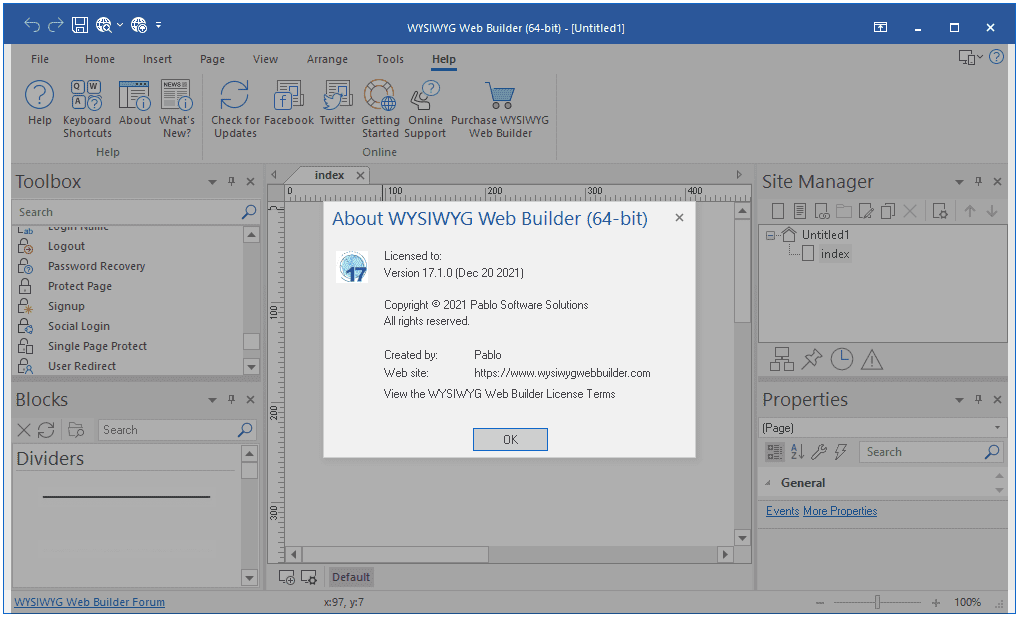The width and height of the screenshot is (1017, 617).
Task: Switch to the Home ribbon tab
Action: [x=100, y=59]
